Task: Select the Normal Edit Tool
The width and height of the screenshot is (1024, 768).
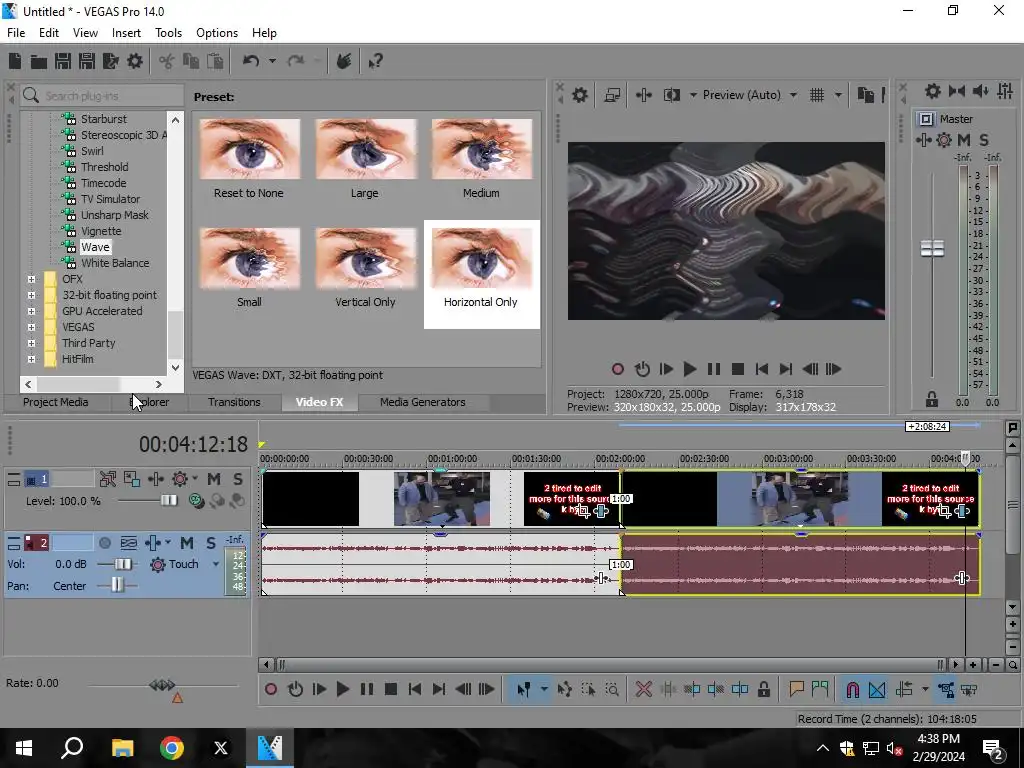Action: click(x=524, y=689)
